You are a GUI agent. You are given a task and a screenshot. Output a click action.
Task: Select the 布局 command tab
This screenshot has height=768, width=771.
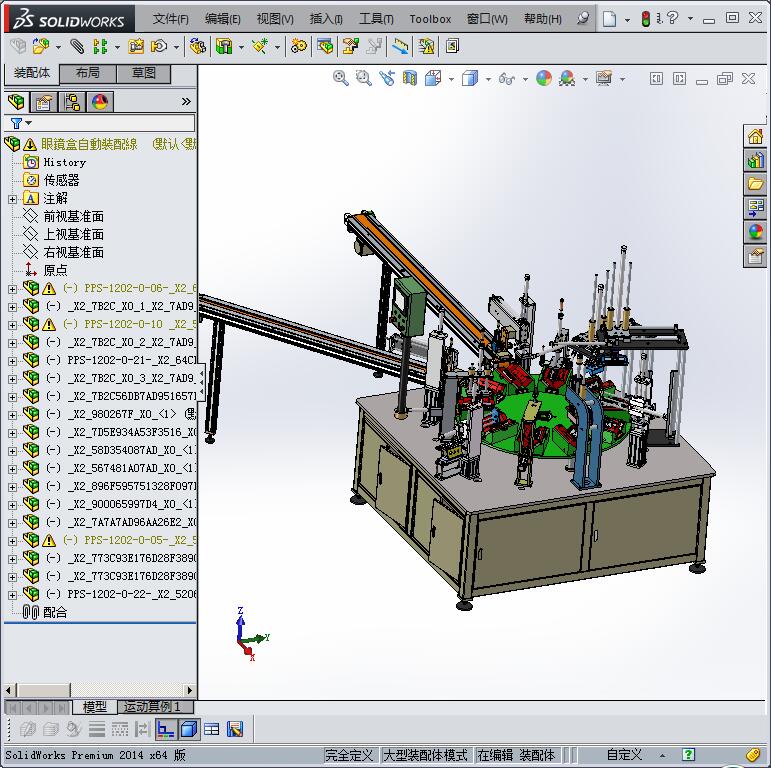click(88, 73)
